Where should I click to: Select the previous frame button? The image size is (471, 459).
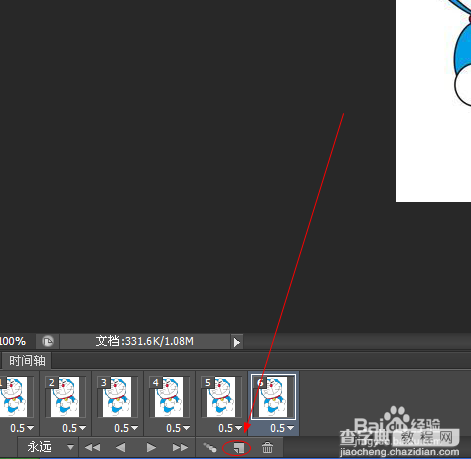pyautogui.click(x=121, y=447)
